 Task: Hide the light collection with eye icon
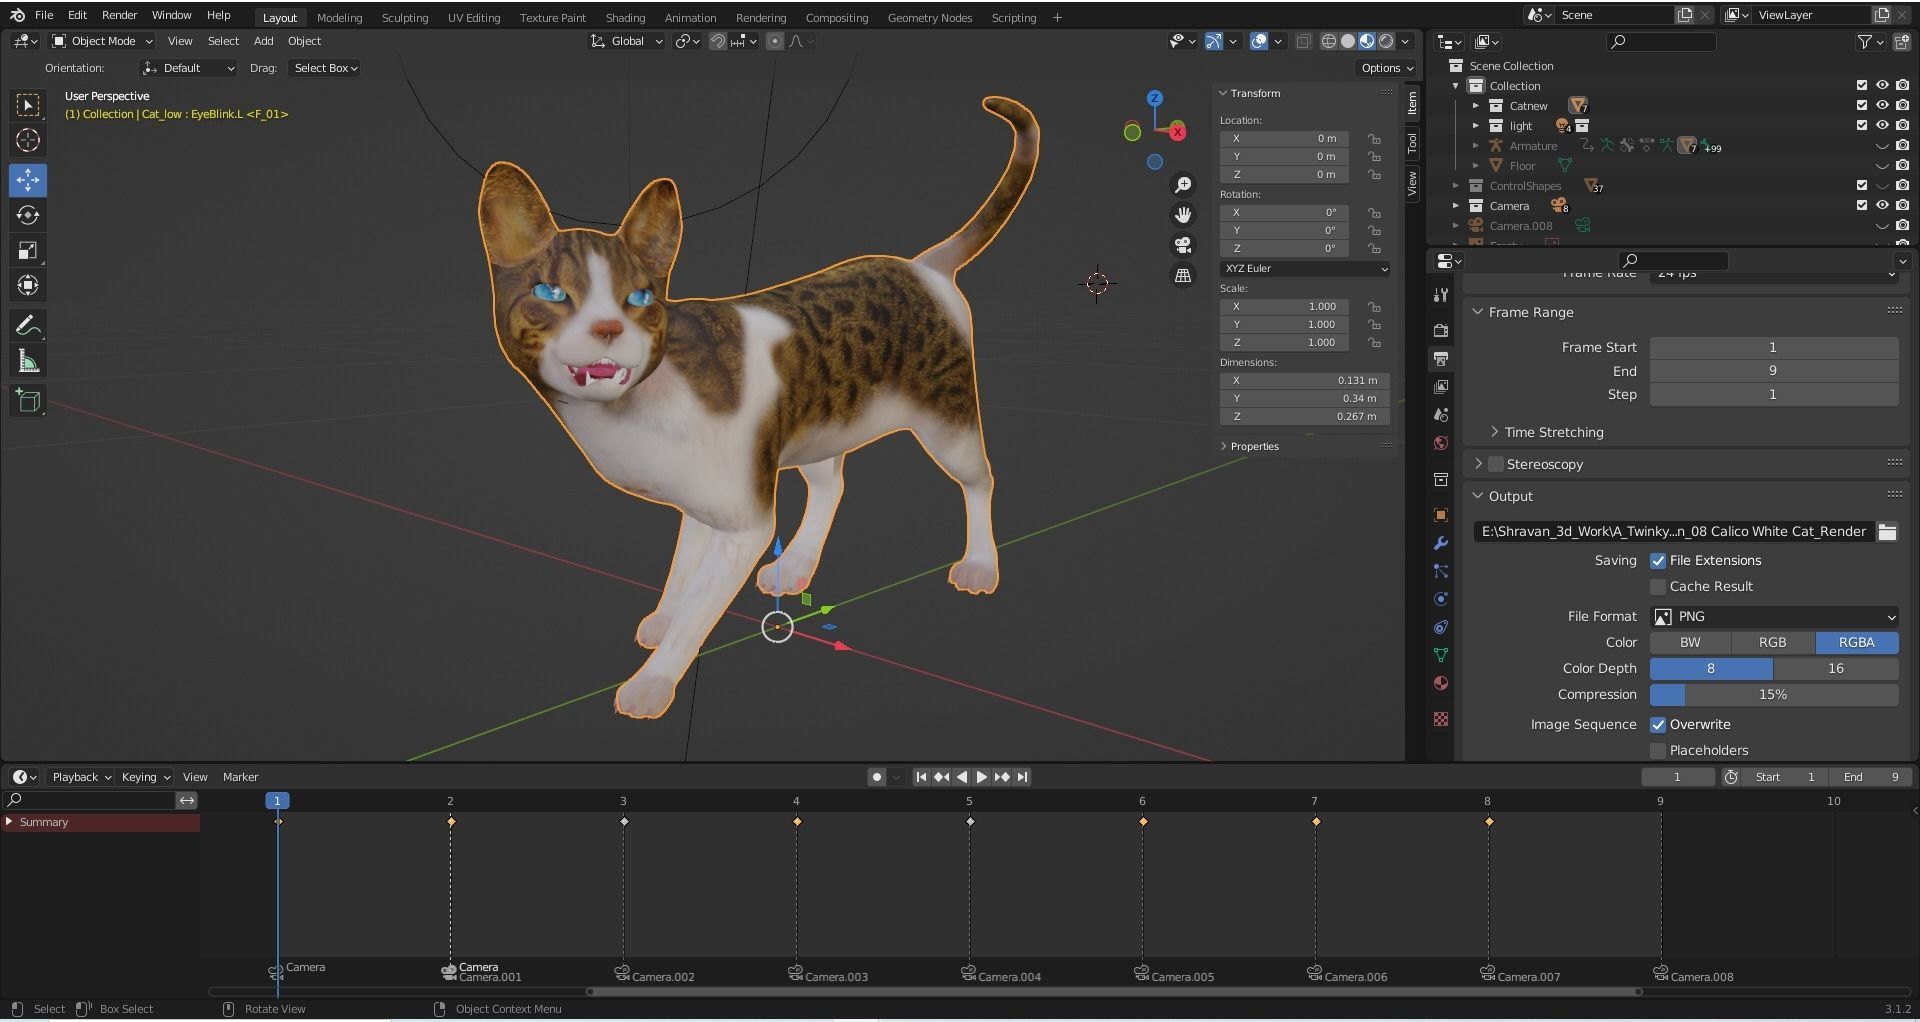pyautogui.click(x=1881, y=126)
